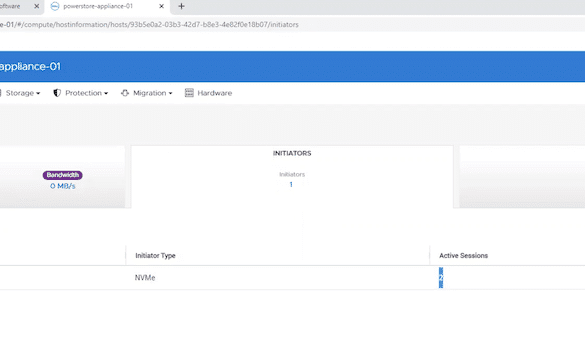Click the appliance-01 header title
Viewport: 585px width, 361px height.
(x=30, y=66)
